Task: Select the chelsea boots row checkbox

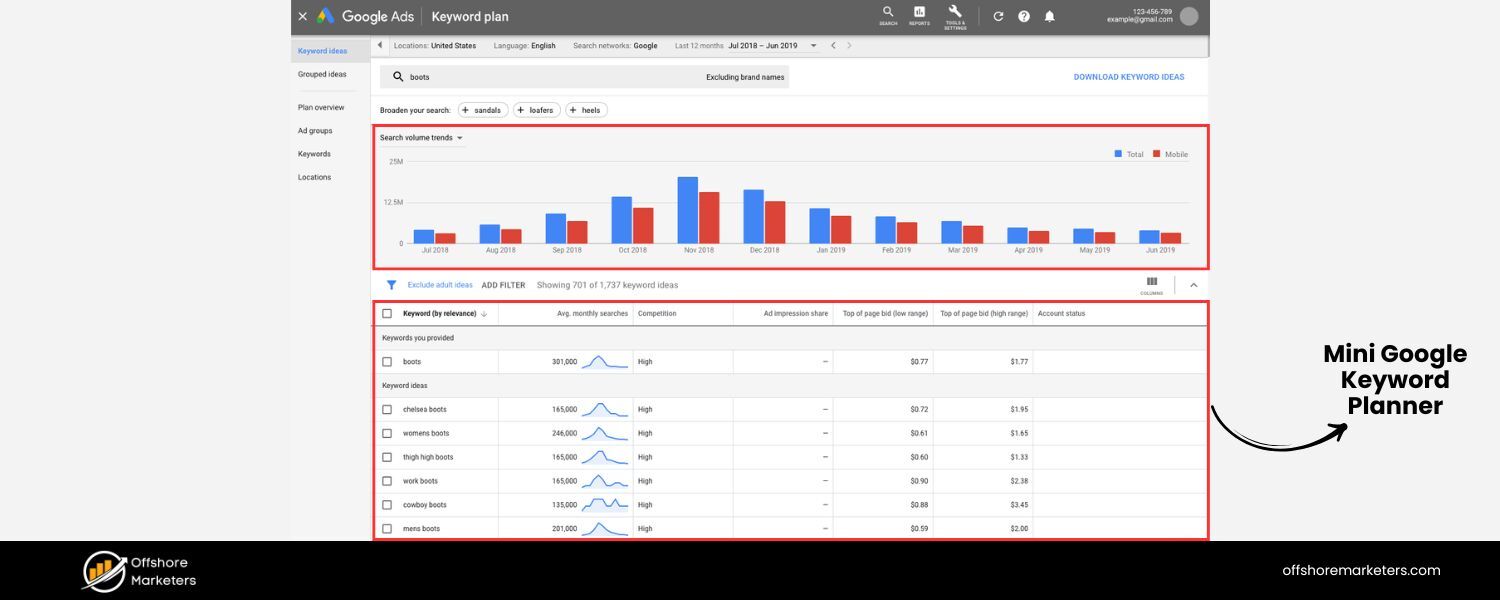Action: pyautogui.click(x=387, y=409)
